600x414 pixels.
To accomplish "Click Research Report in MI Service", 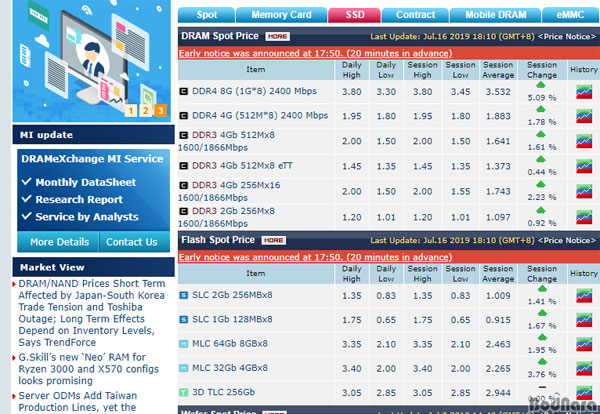I will (79, 199).
